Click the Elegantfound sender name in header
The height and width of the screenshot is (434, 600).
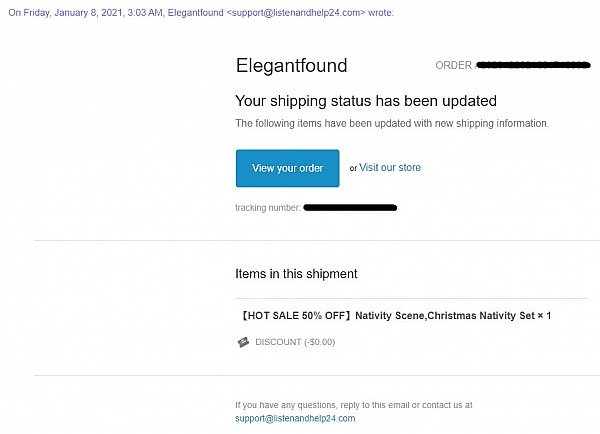tap(196, 13)
